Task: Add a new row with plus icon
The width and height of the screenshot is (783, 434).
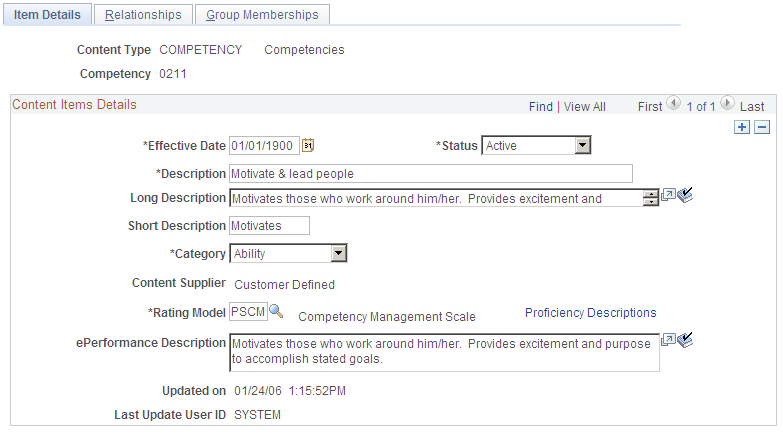Action: [x=742, y=127]
